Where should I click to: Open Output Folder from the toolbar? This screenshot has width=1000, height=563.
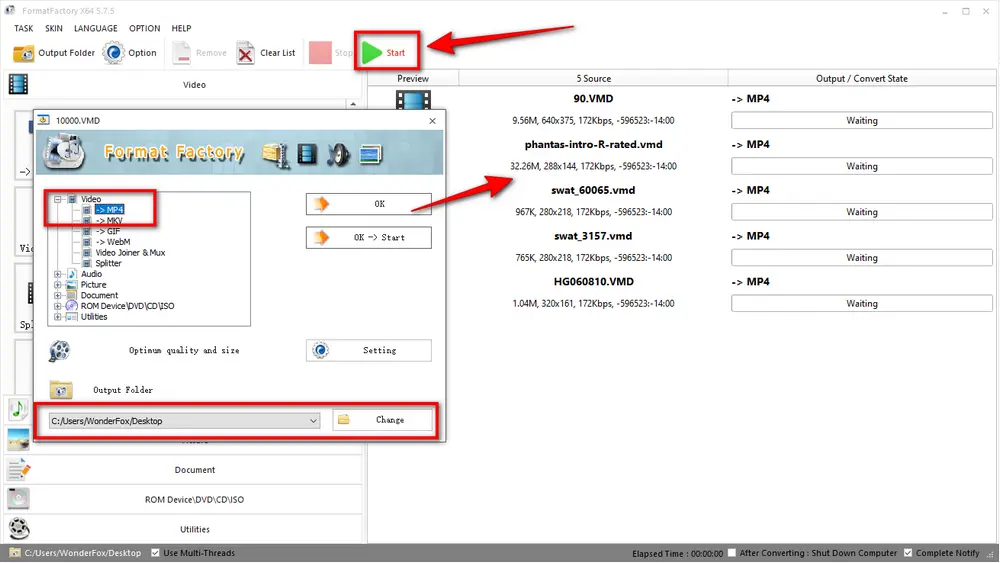click(54, 53)
